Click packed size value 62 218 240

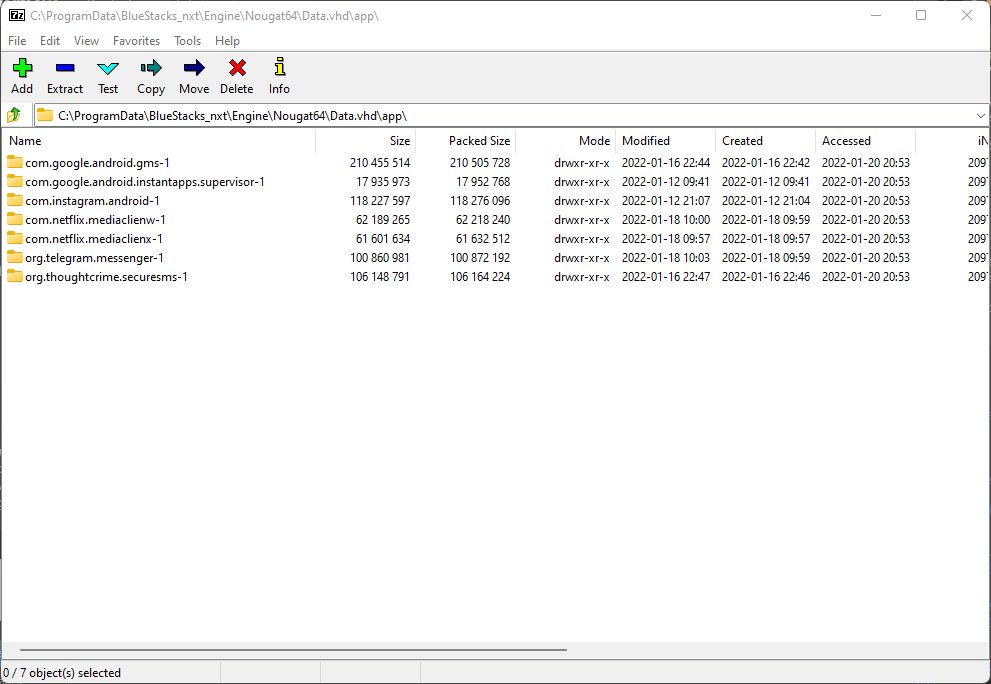[x=483, y=219]
